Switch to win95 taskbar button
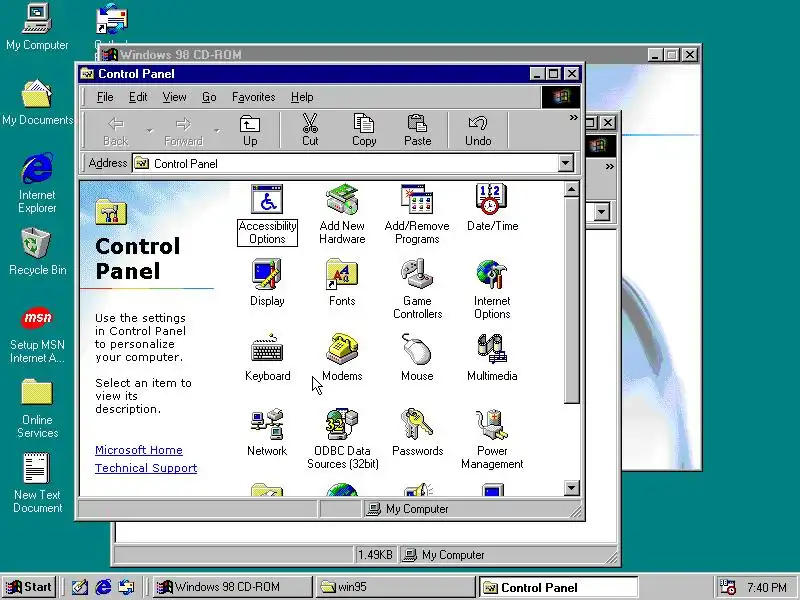 click(x=395, y=587)
